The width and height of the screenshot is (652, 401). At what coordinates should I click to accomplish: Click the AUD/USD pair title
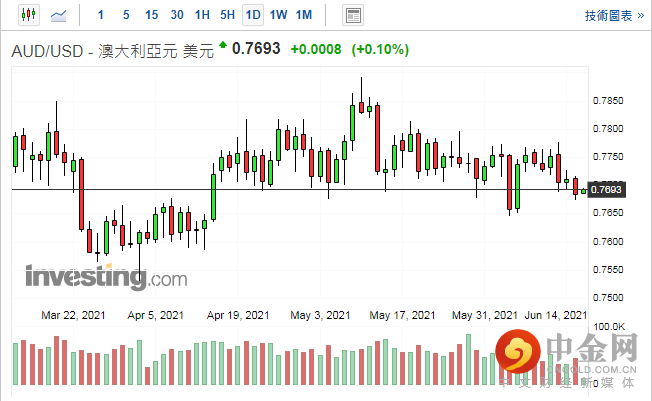pyautogui.click(x=112, y=51)
